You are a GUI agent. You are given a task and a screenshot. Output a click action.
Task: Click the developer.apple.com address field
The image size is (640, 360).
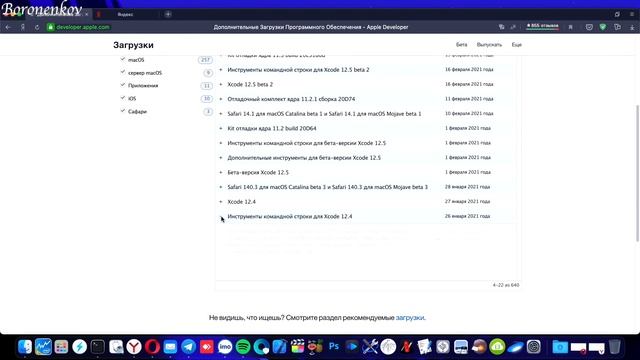[83, 27]
